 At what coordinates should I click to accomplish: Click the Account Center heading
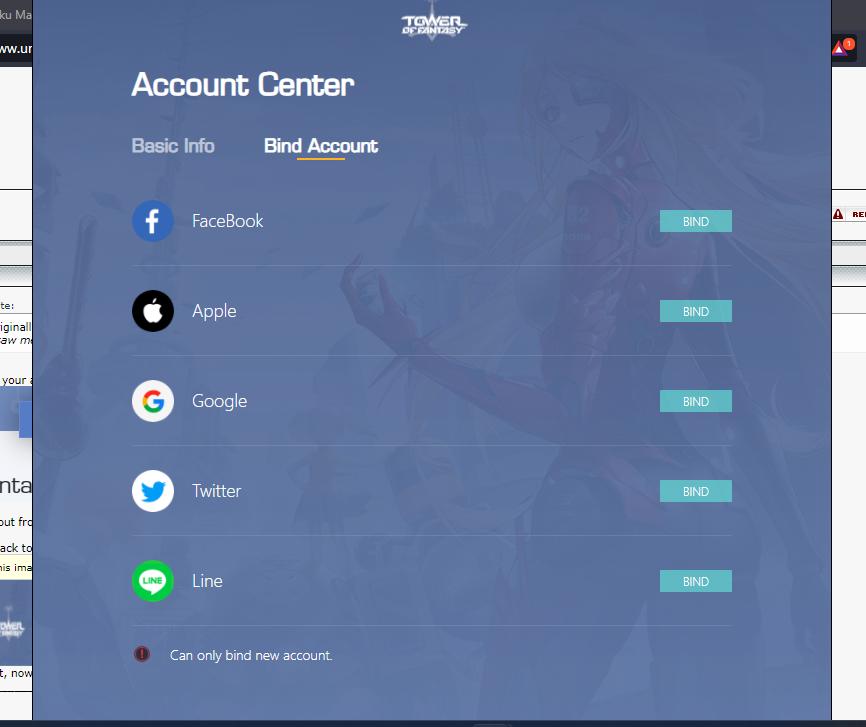tap(243, 85)
